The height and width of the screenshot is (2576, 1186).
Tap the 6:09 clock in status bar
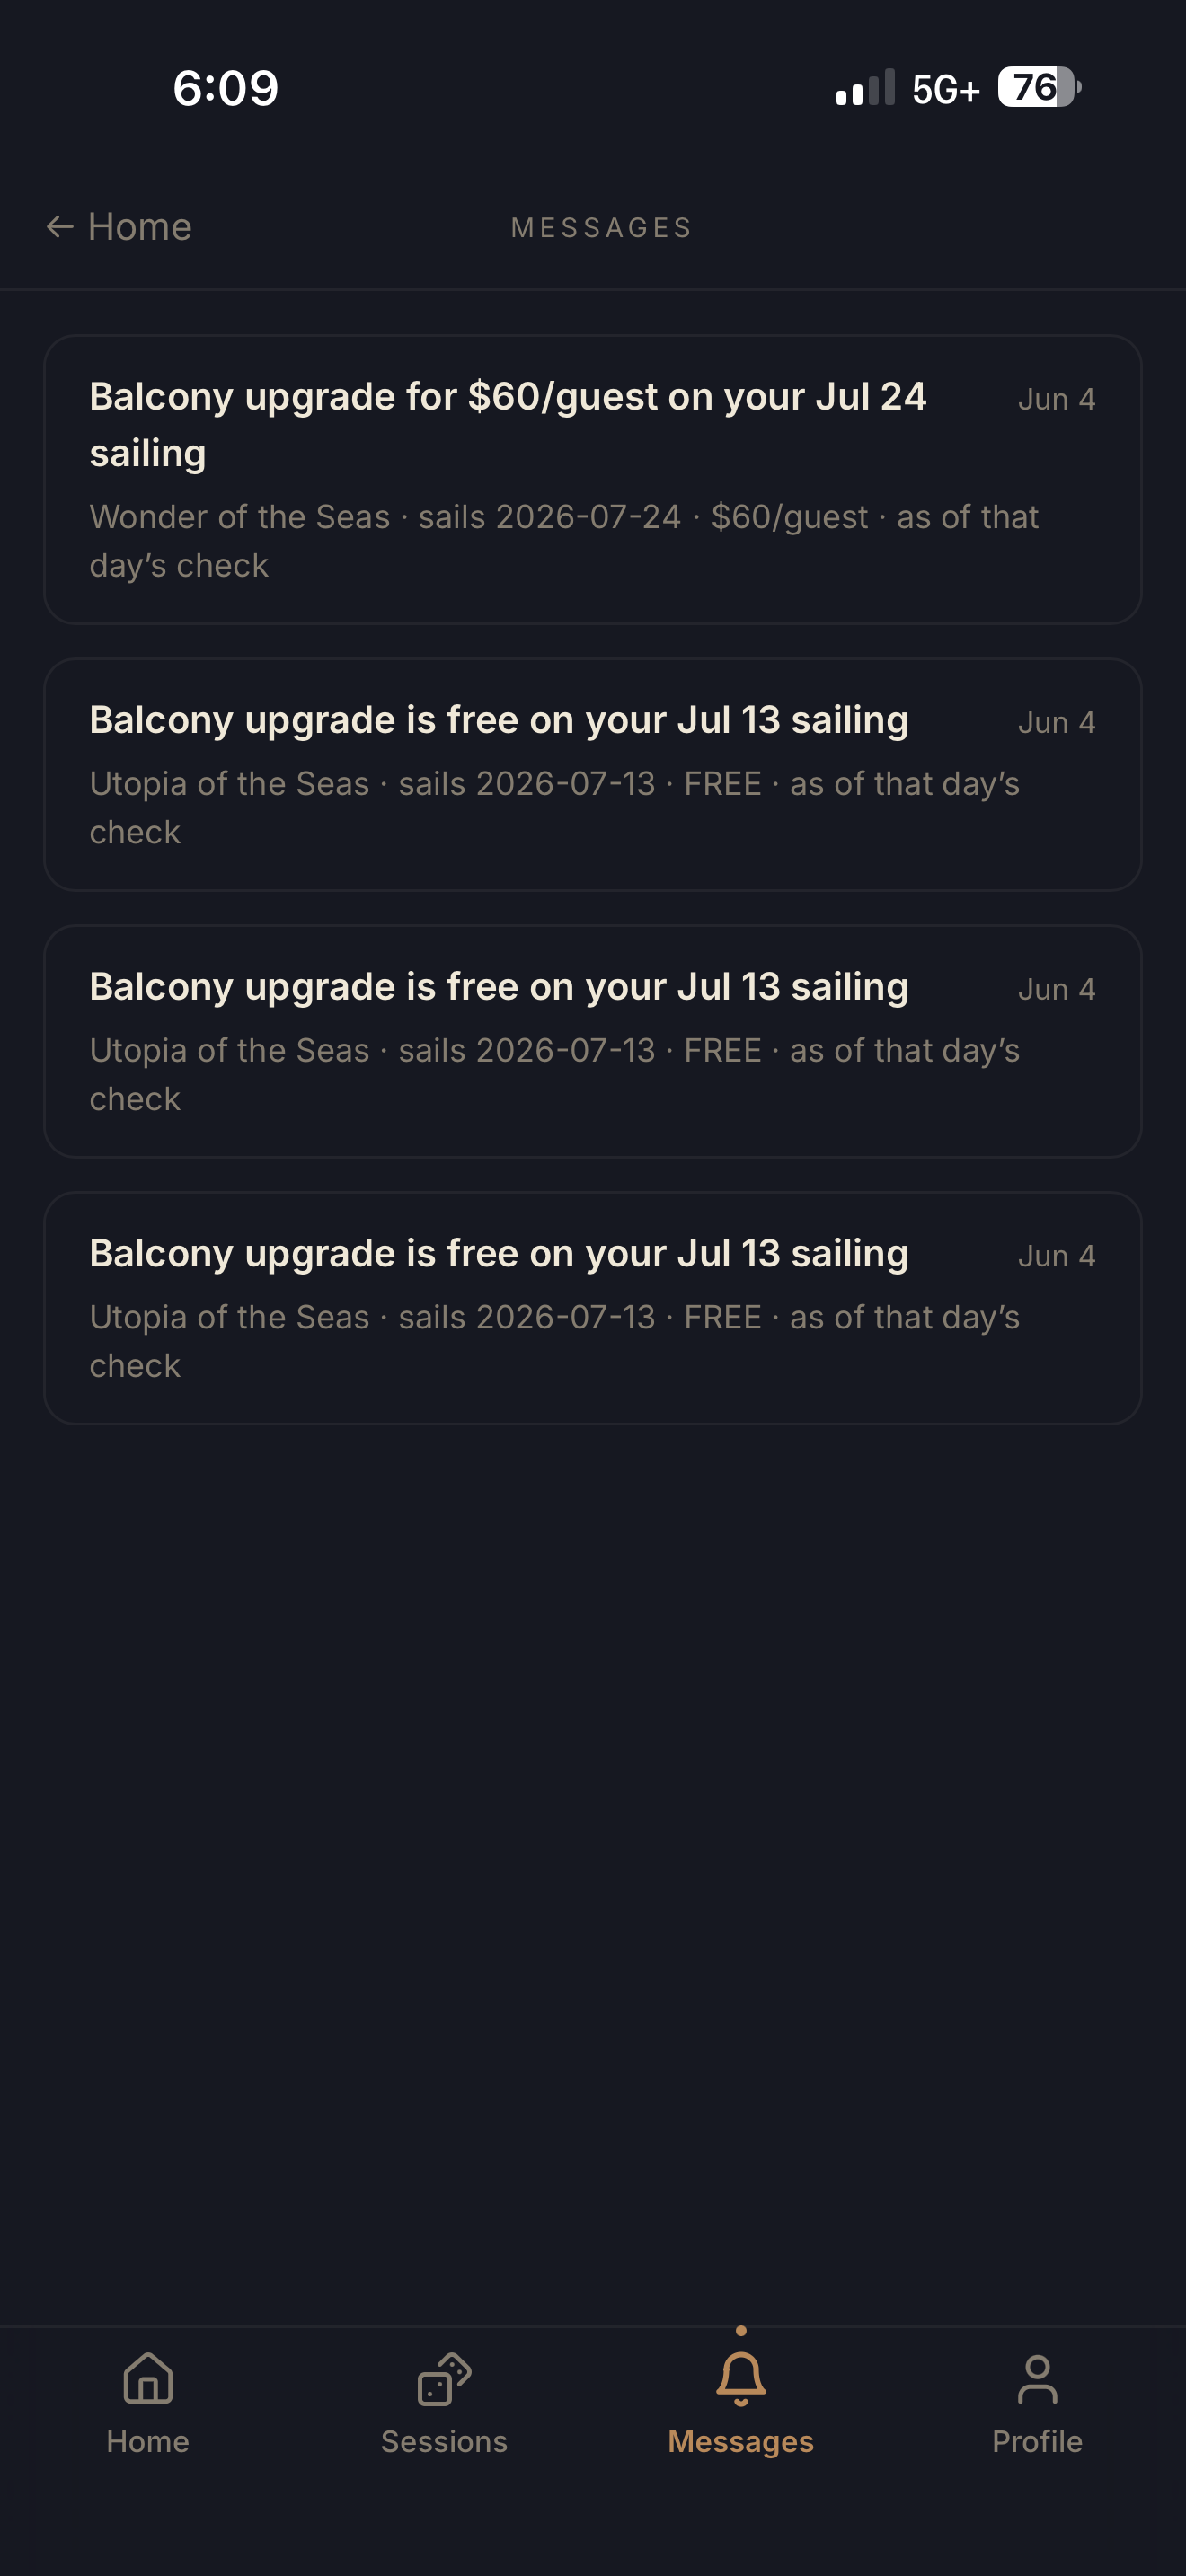point(225,88)
